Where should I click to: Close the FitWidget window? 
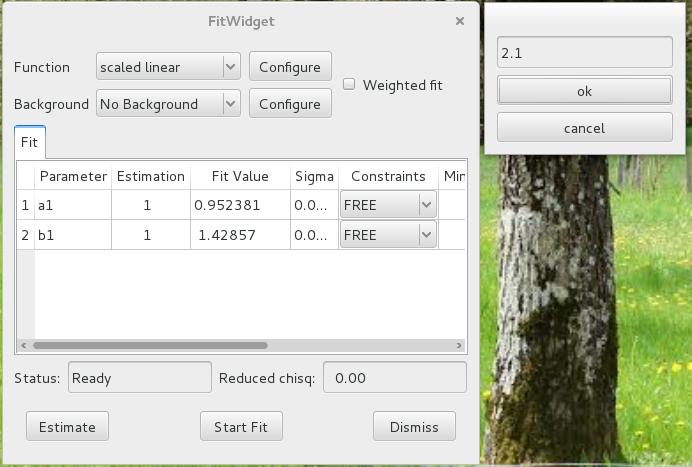pos(460,21)
